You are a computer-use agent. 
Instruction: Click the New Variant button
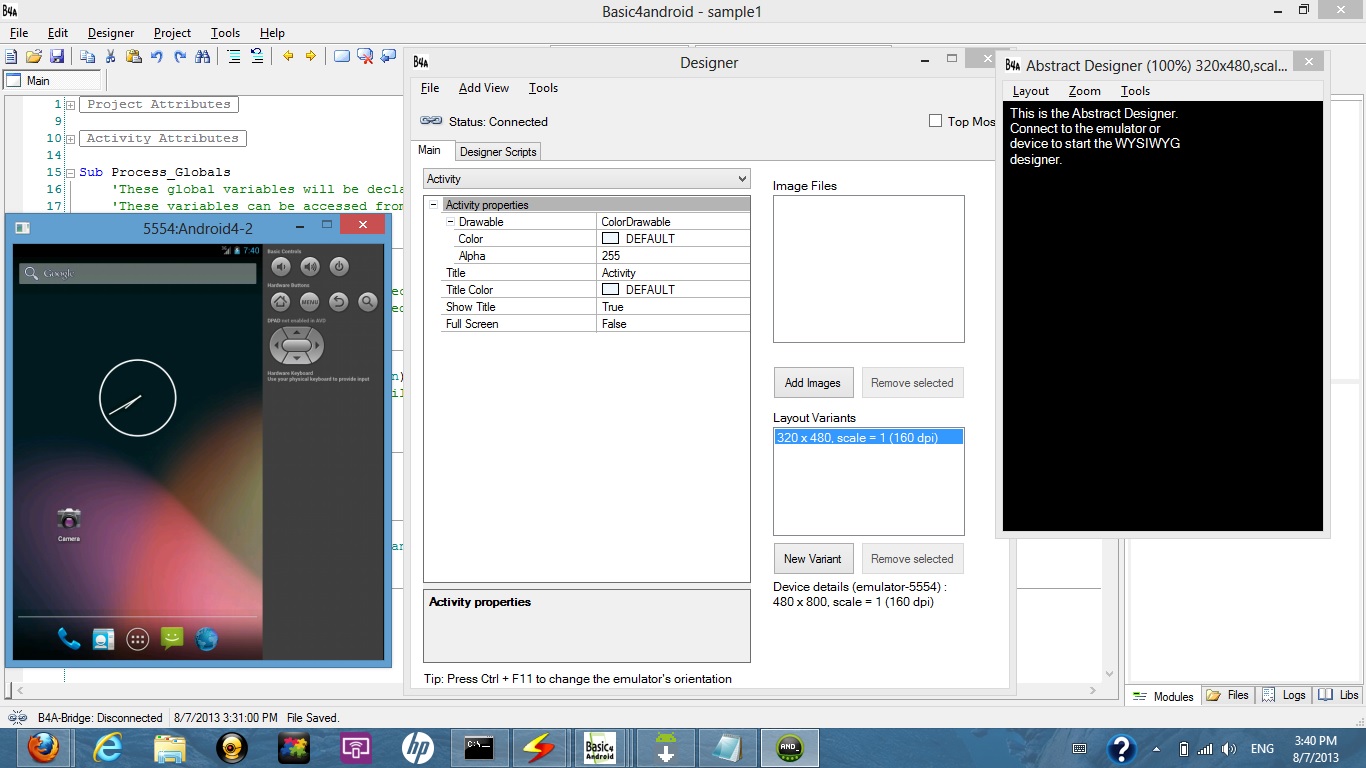[812, 559]
